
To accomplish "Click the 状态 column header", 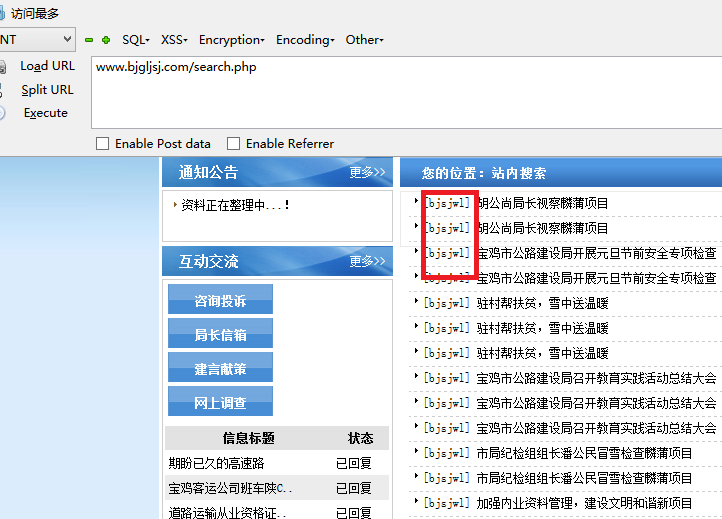I will coord(361,438).
